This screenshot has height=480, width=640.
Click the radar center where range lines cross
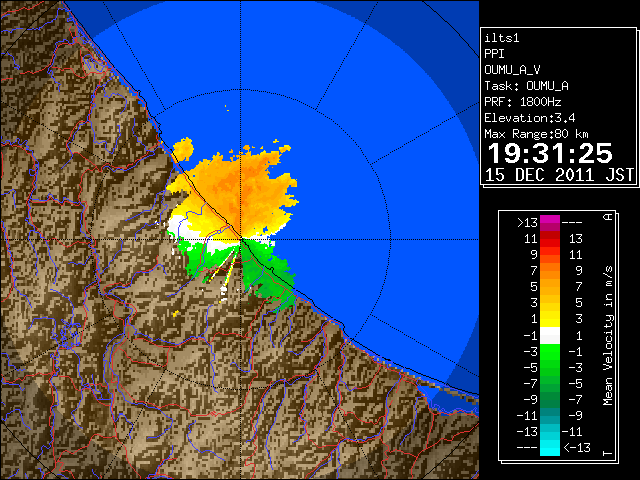point(241,239)
